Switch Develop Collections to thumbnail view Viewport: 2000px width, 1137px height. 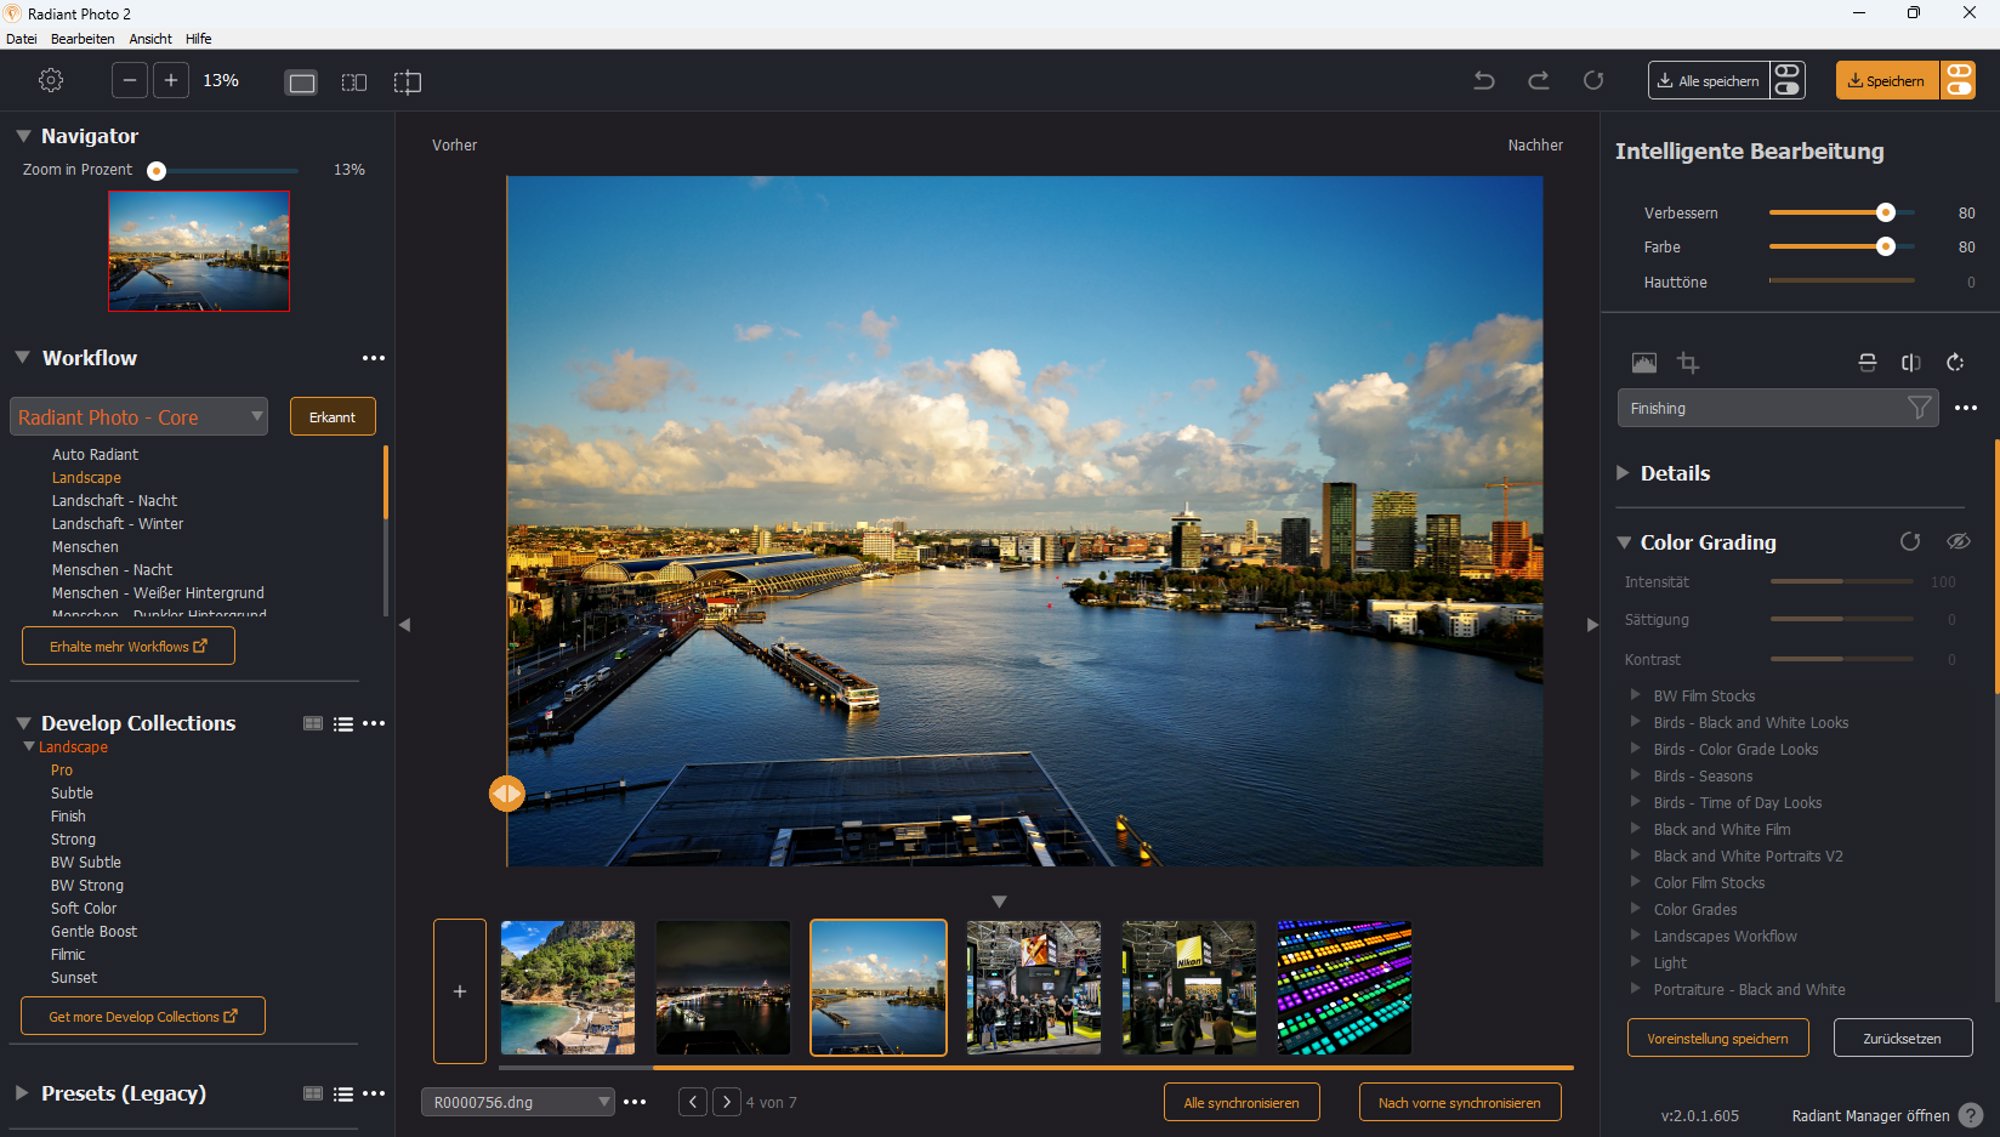313,724
